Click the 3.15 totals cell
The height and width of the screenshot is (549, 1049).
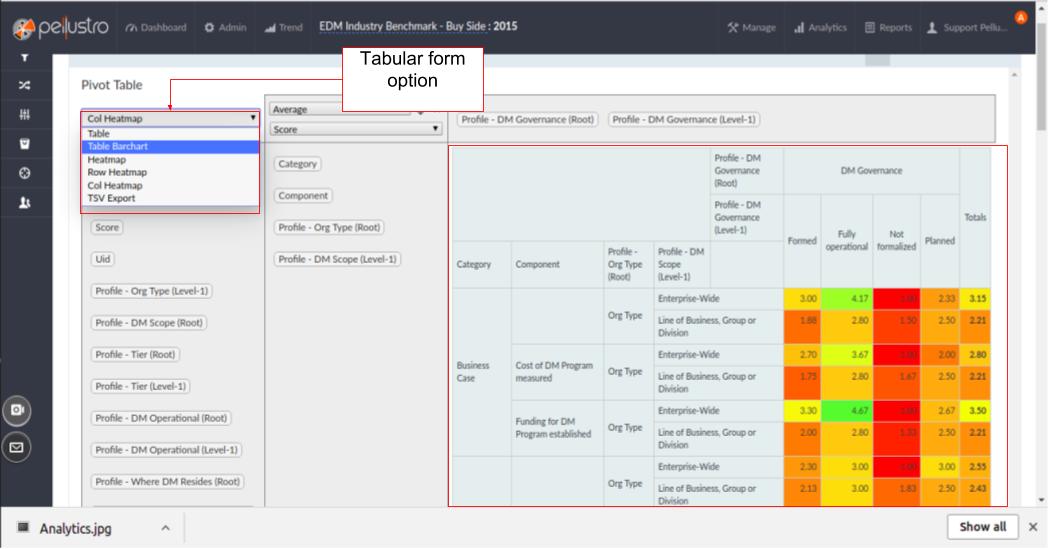pyautogui.click(x=975, y=298)
